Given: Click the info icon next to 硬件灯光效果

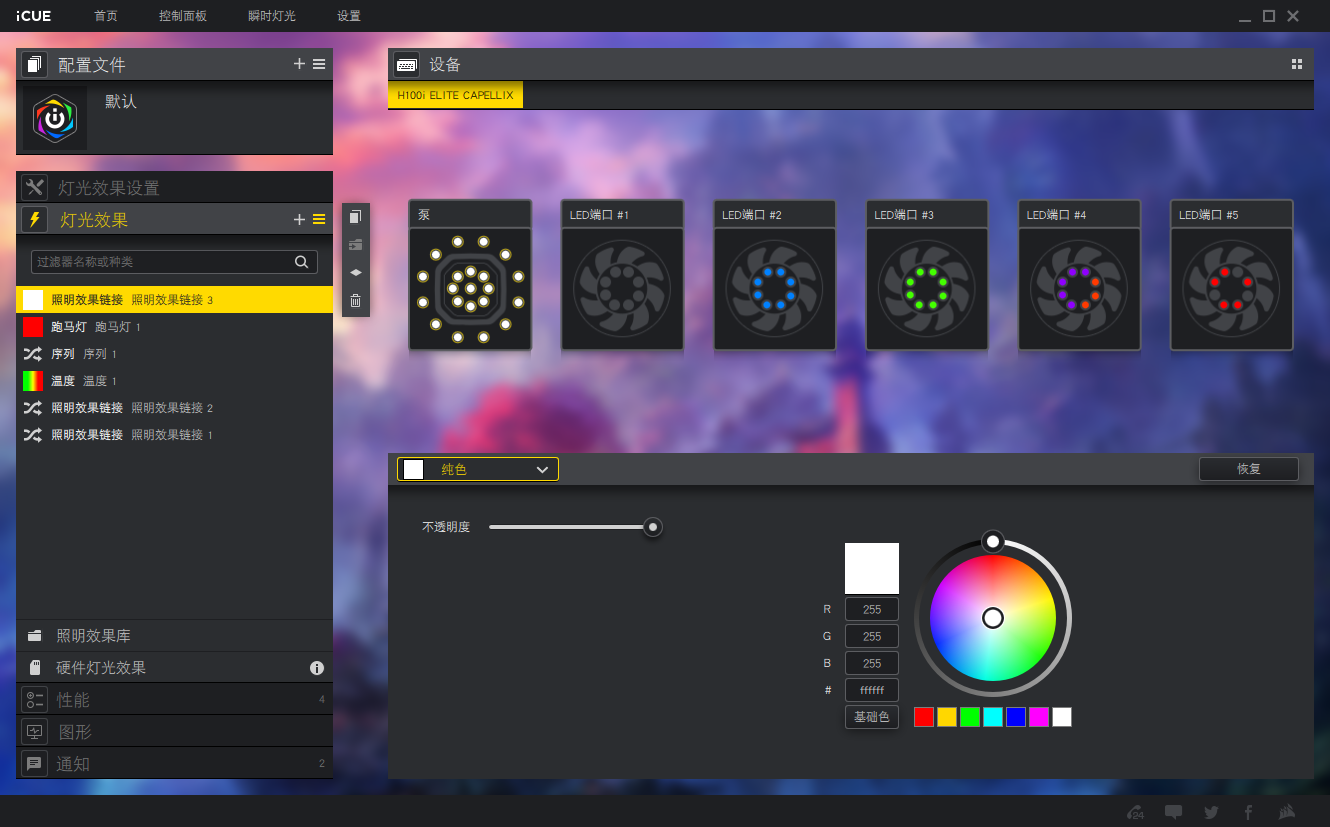Looking at the screenshot, I should coord(317,668).
